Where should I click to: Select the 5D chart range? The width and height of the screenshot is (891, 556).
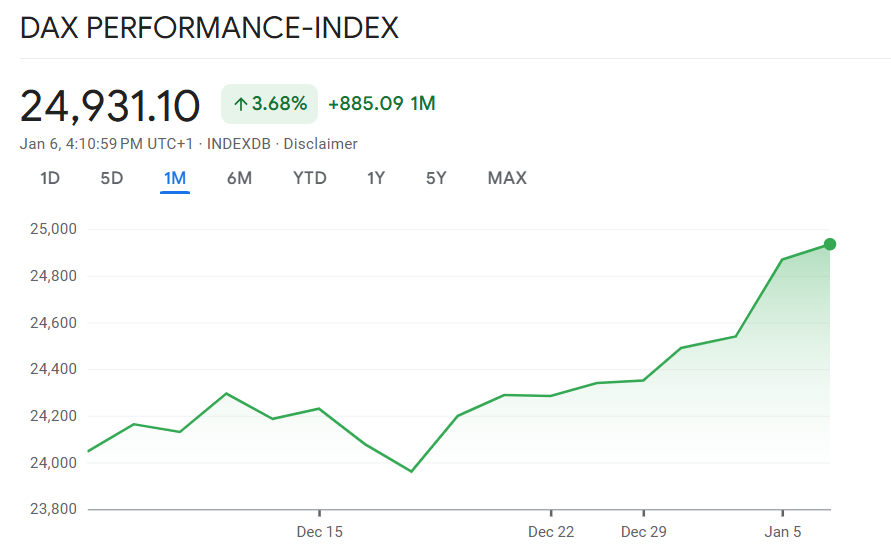(111, 179)
